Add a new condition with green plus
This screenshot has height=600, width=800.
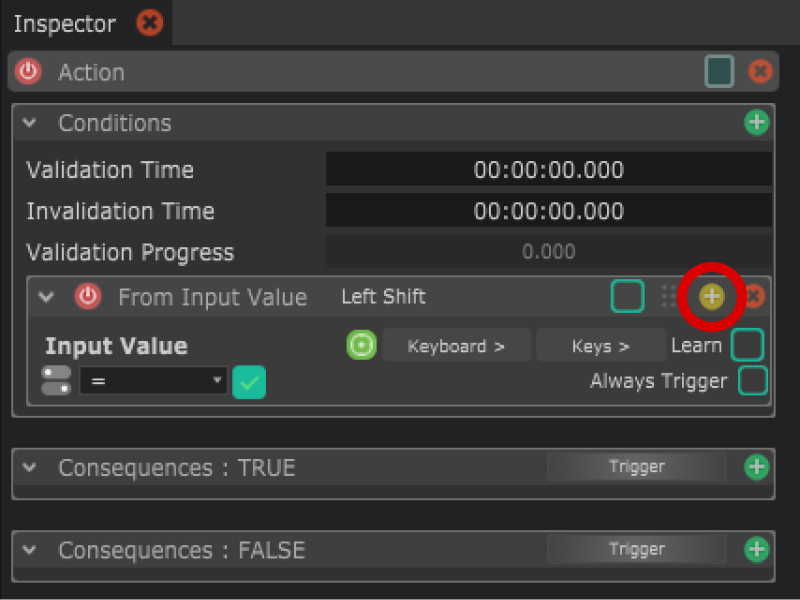[x=757, y=123]
